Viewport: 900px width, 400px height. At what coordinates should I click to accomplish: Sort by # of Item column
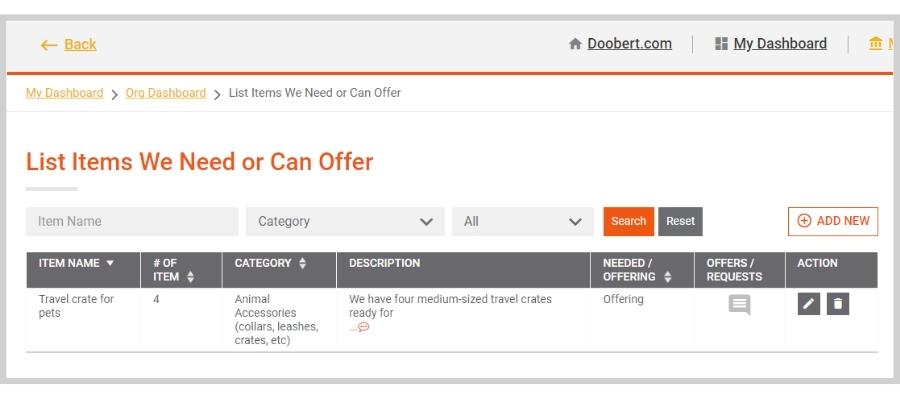pyautogui.click(x=190, y=277)
